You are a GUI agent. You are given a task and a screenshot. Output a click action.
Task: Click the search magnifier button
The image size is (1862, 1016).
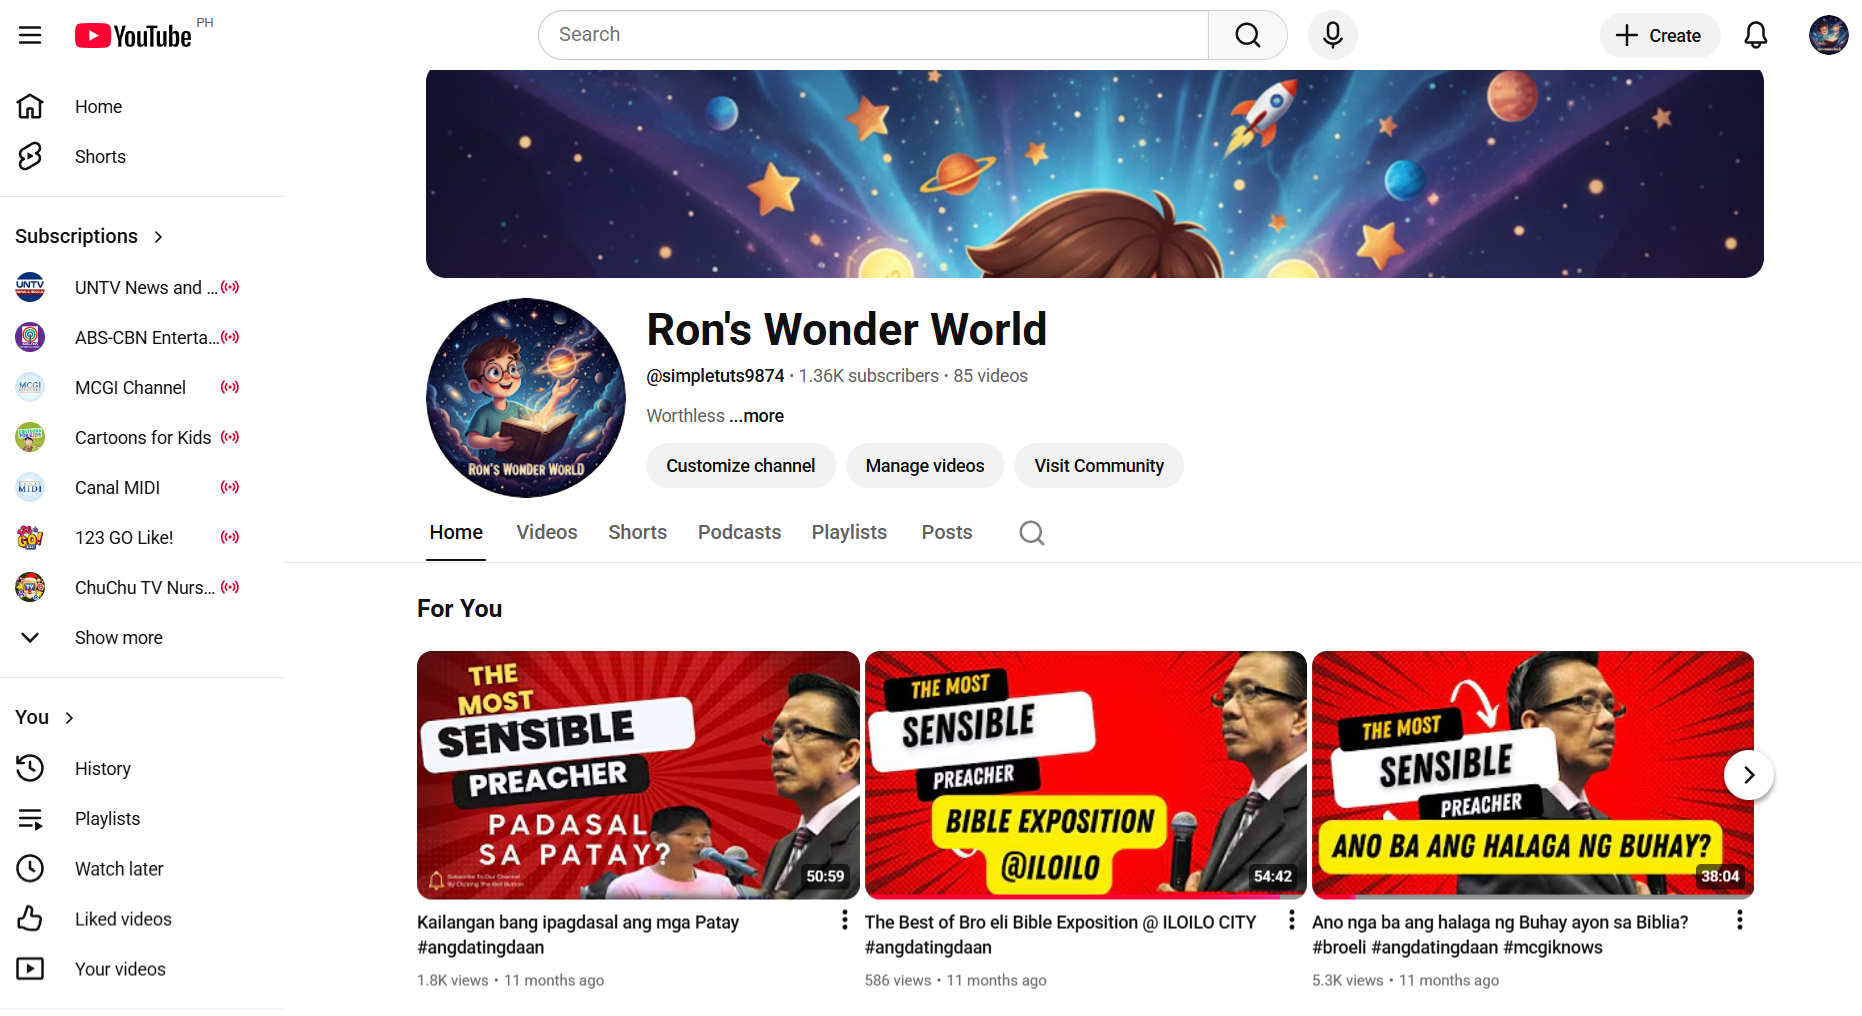click(x=1247, y=35)
